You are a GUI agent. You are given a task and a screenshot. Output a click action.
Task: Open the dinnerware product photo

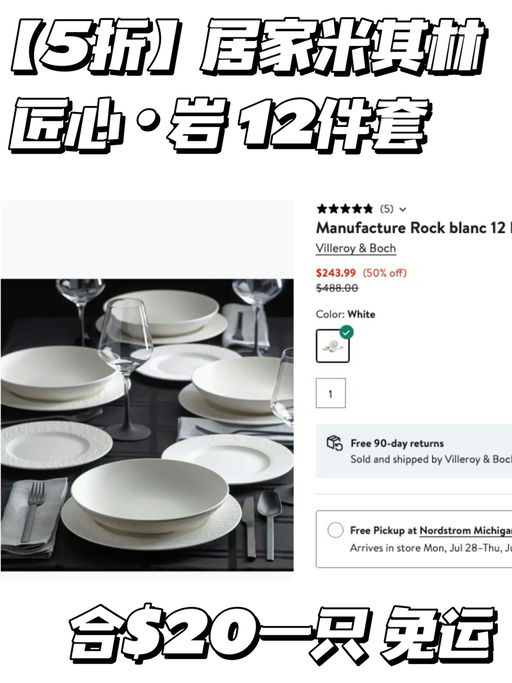[147, 425]
